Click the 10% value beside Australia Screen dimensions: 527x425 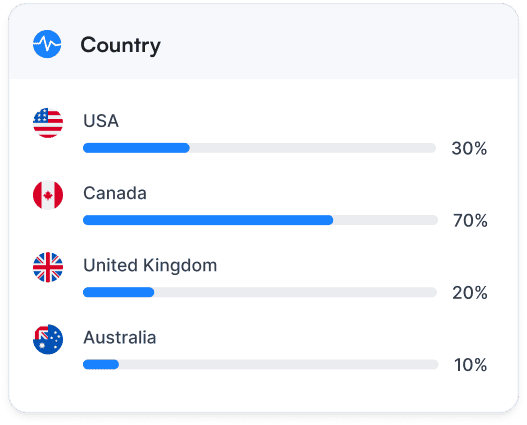click(470, 365)
